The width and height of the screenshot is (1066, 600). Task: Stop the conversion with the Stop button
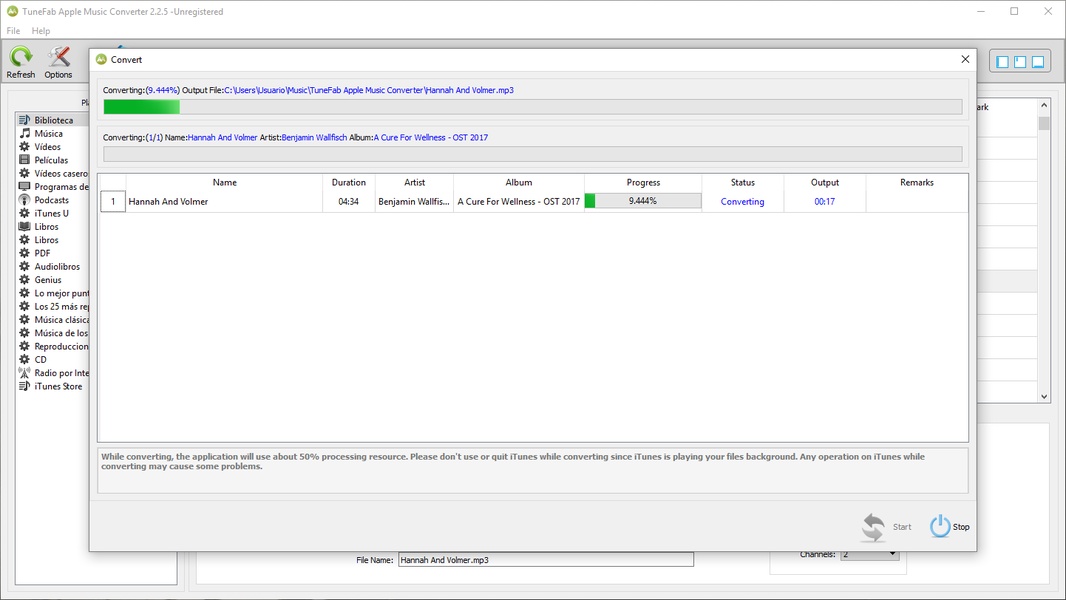(950, 527)
